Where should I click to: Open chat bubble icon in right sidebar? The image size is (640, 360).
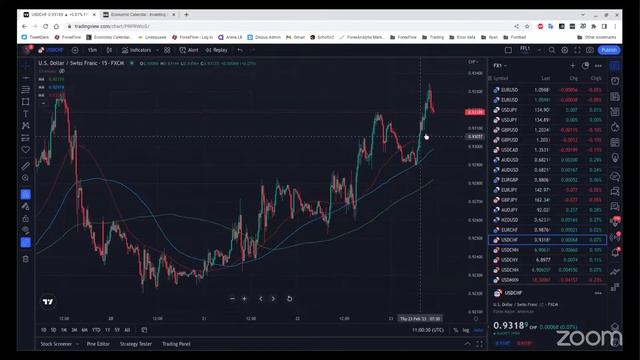pyautogui.click(x=615, y=176)
